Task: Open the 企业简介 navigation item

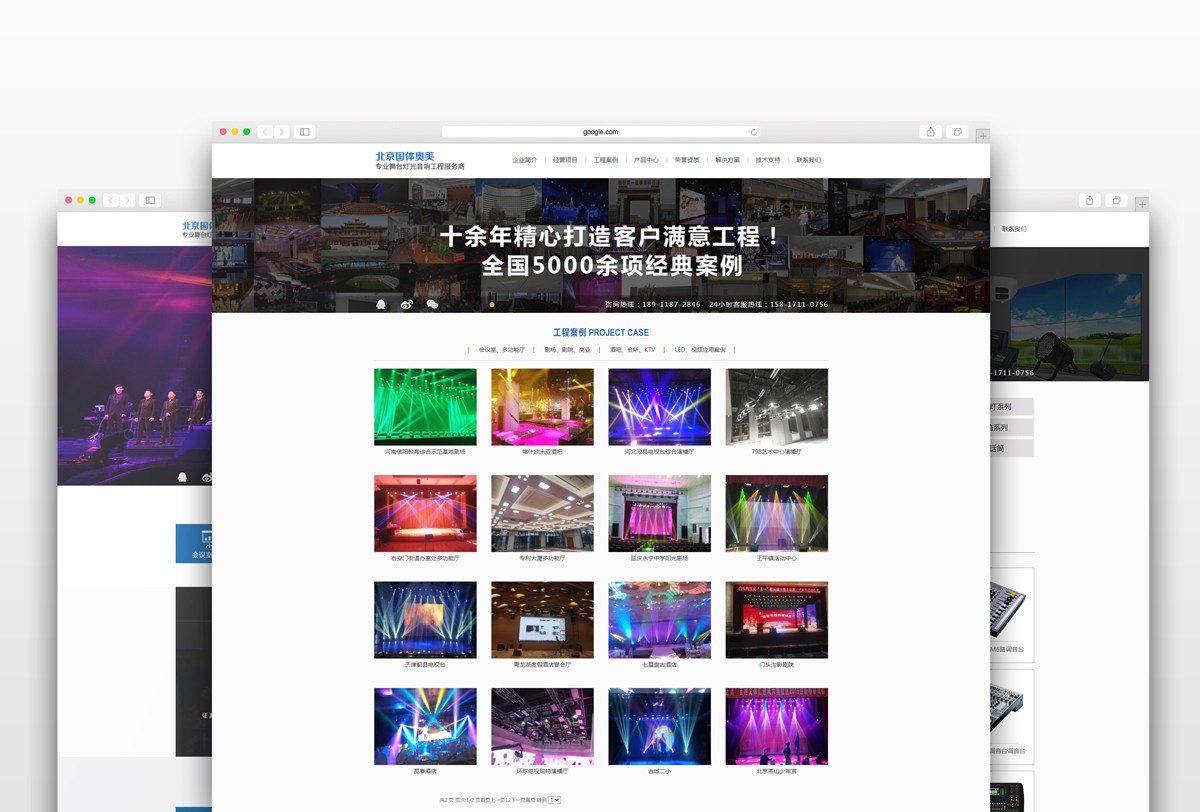Action: click(525, 160)
